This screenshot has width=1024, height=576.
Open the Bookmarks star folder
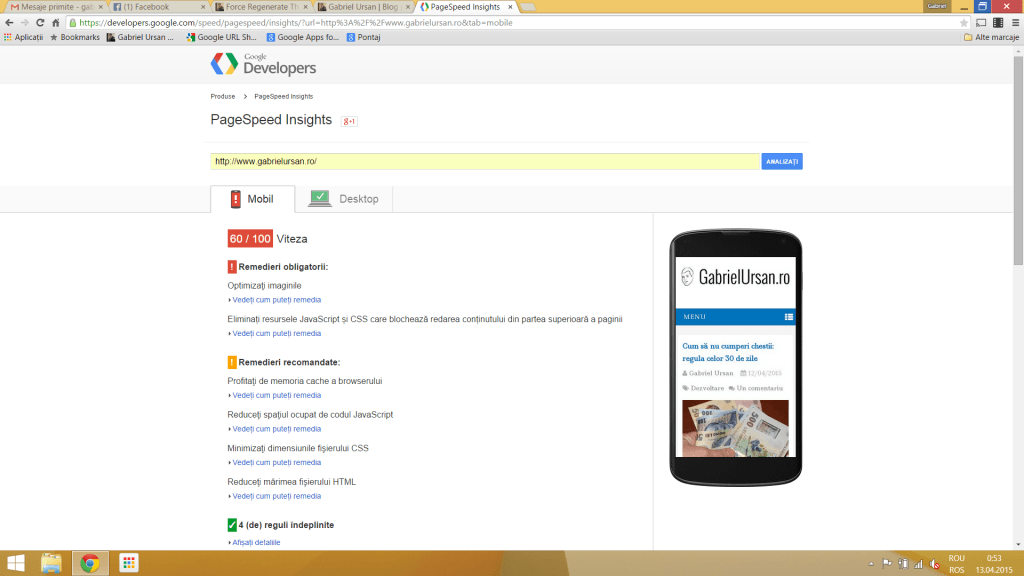[x=75, y=37]
